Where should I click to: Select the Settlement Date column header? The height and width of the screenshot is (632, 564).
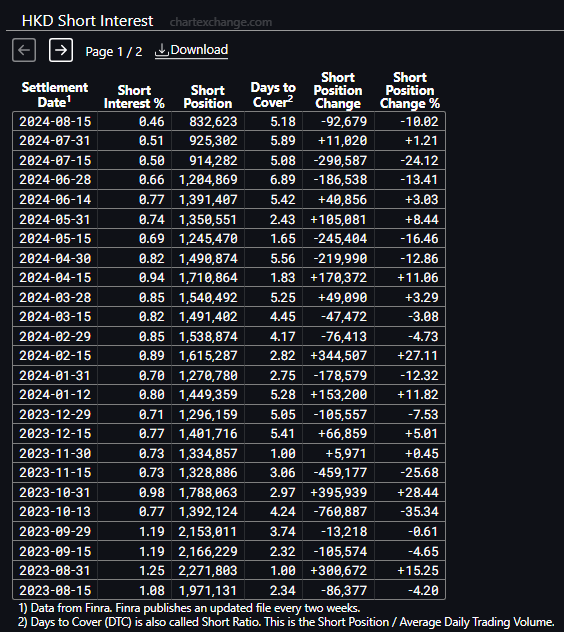coord(55,94)
